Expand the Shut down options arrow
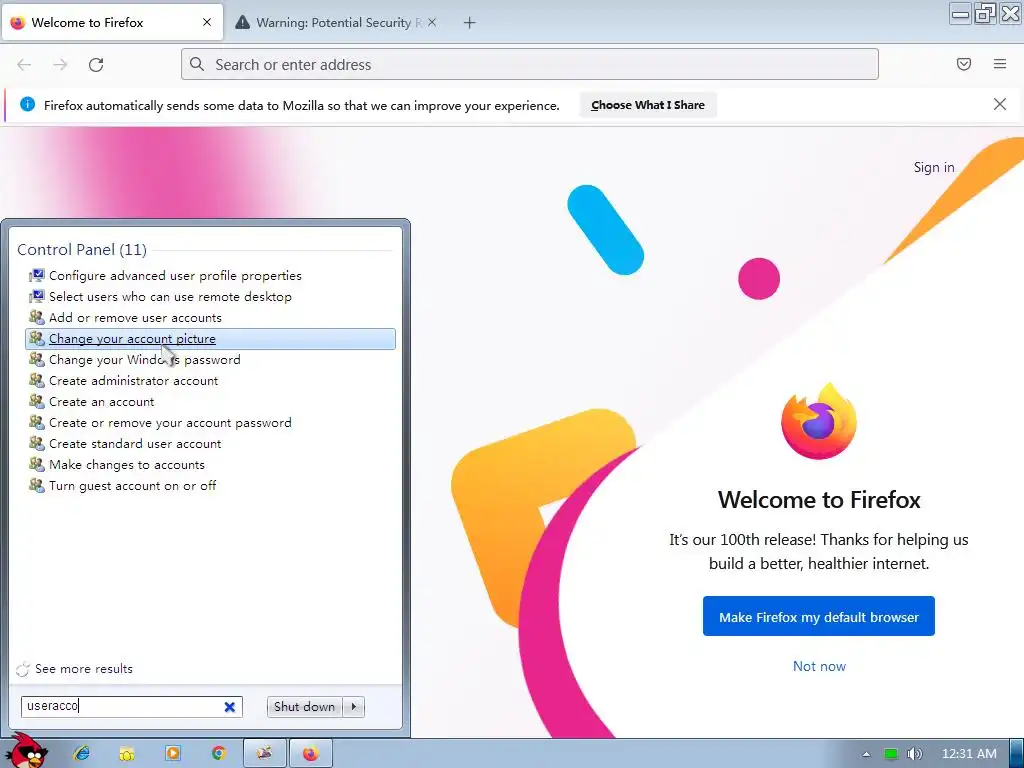Image resolution: width=1024 pixels, height=768 pixels. click(354, 707)
